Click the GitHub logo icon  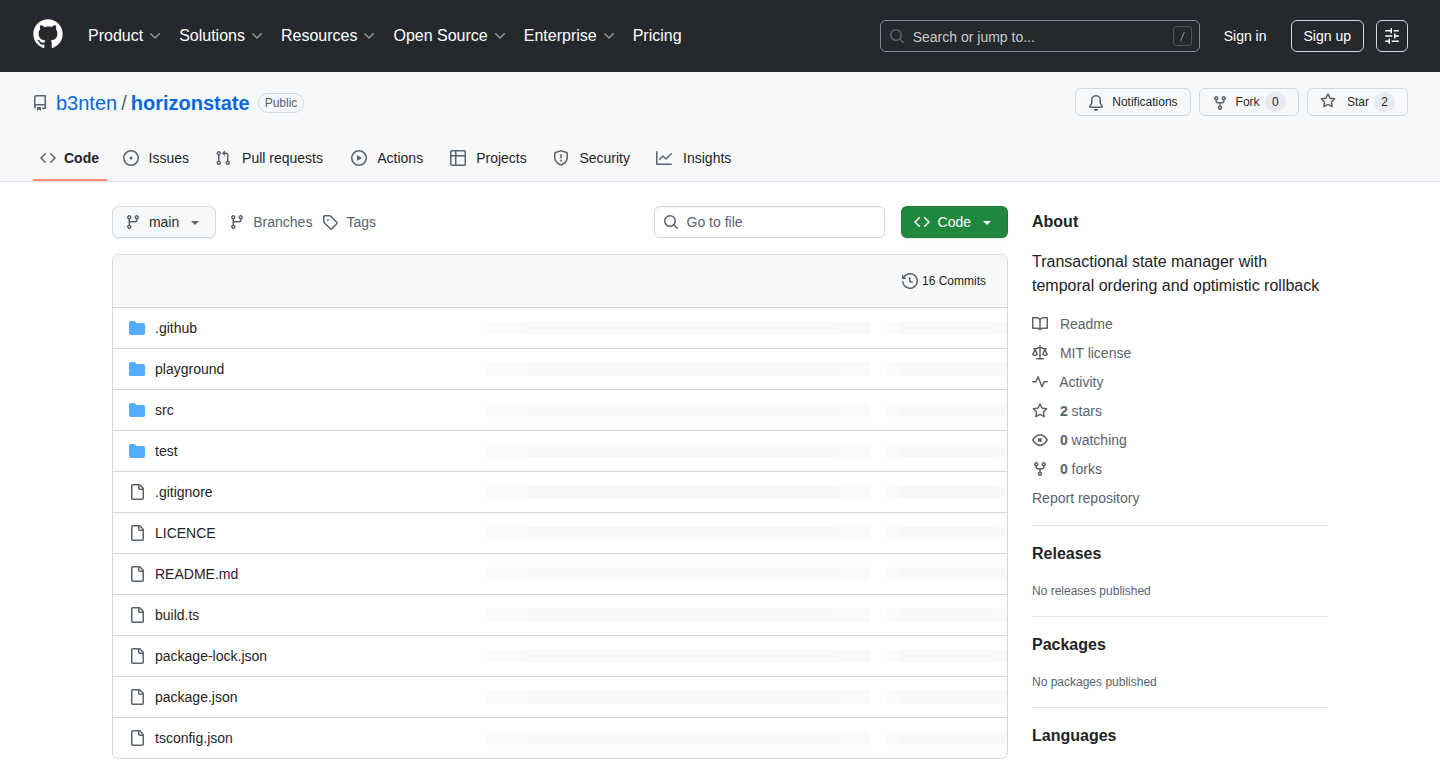[x=48, y=35]
